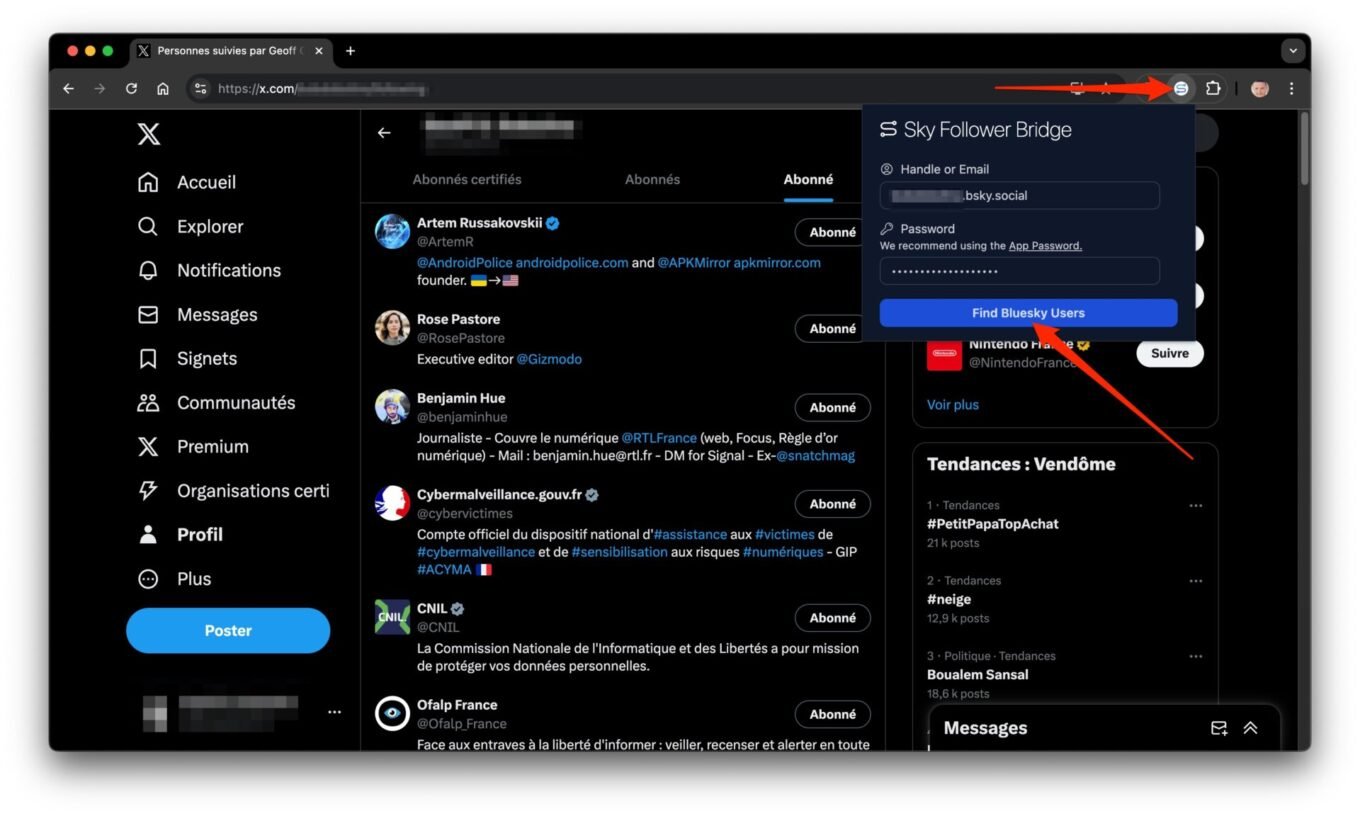Click the X logo in sidebar

[x=149, y=134]
